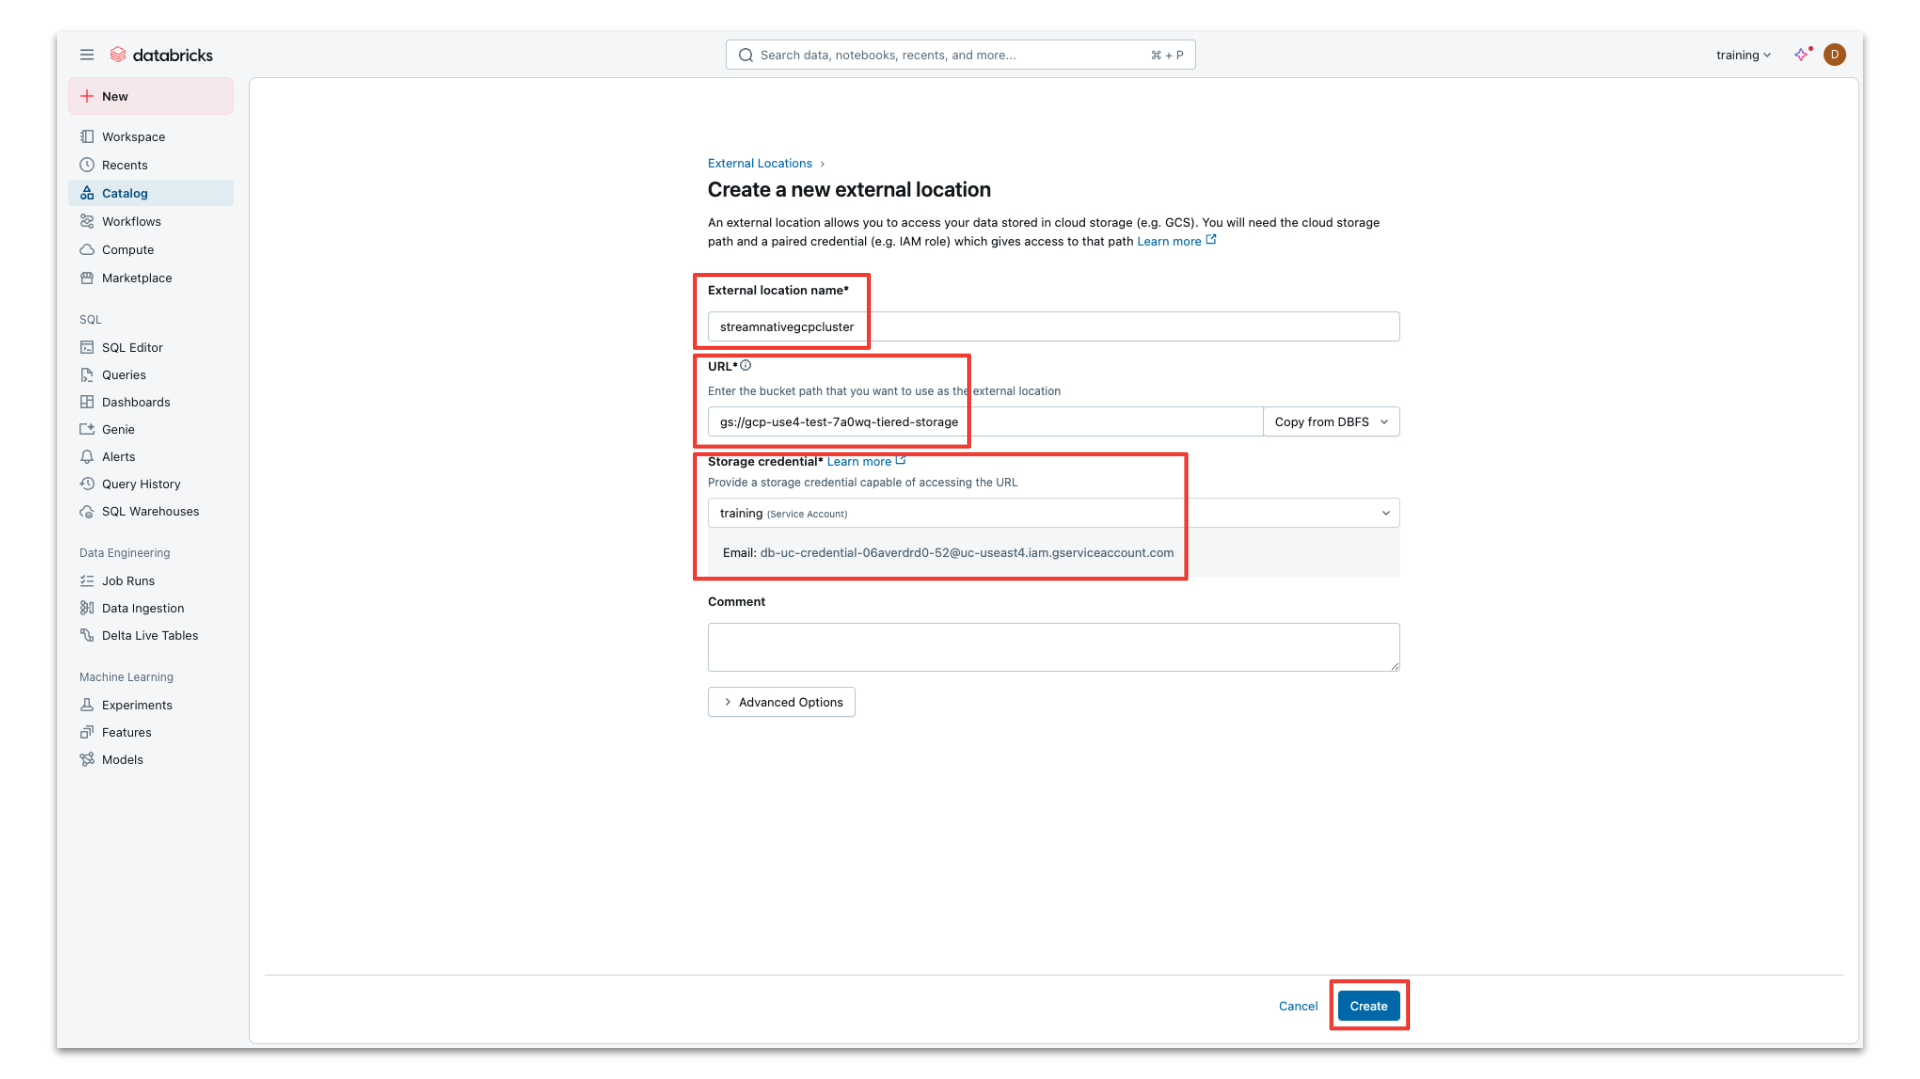Open Genie in the sidebar
The image size is (1920, 1079).
click(x=118, y=430)
